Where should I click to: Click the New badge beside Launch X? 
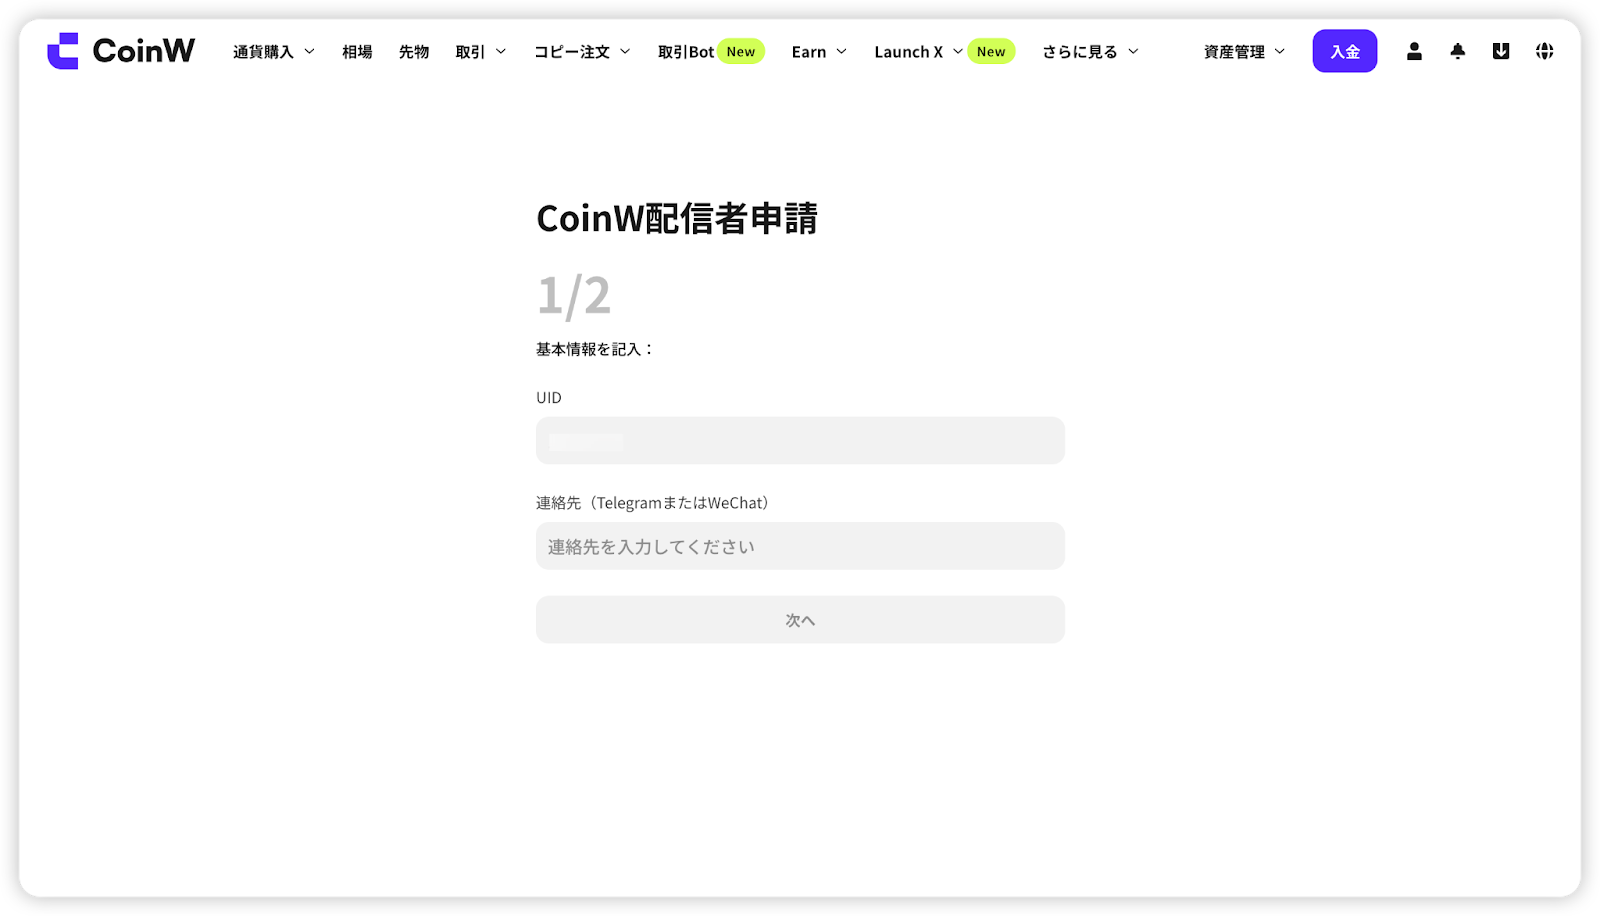(x=991, y=52)
